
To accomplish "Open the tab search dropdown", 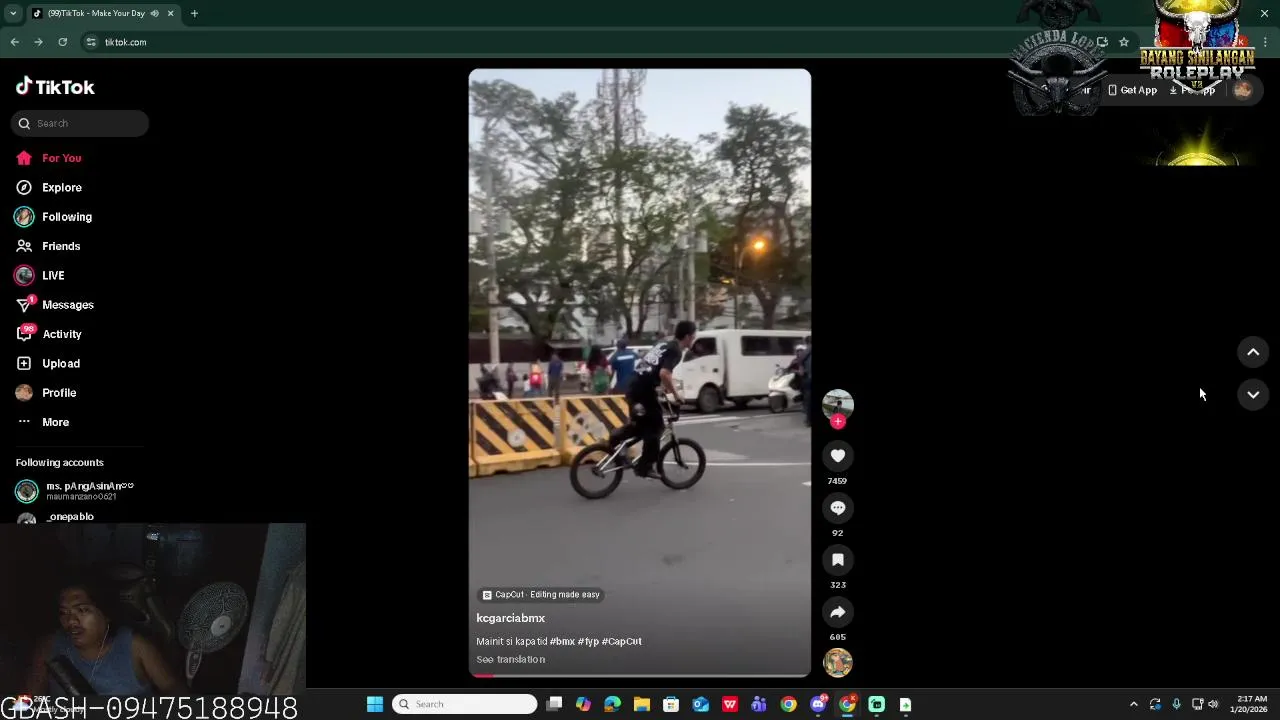I will 12,13.
